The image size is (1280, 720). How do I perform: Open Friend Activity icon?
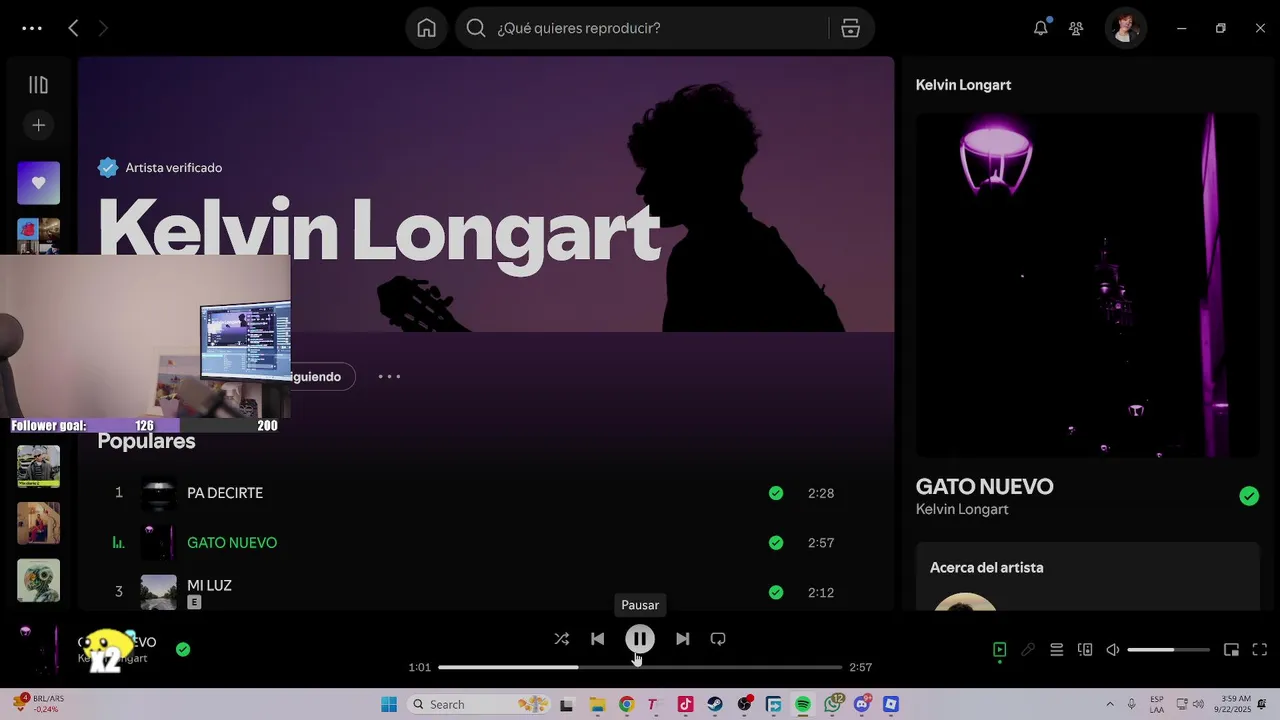coord(1076,28)
